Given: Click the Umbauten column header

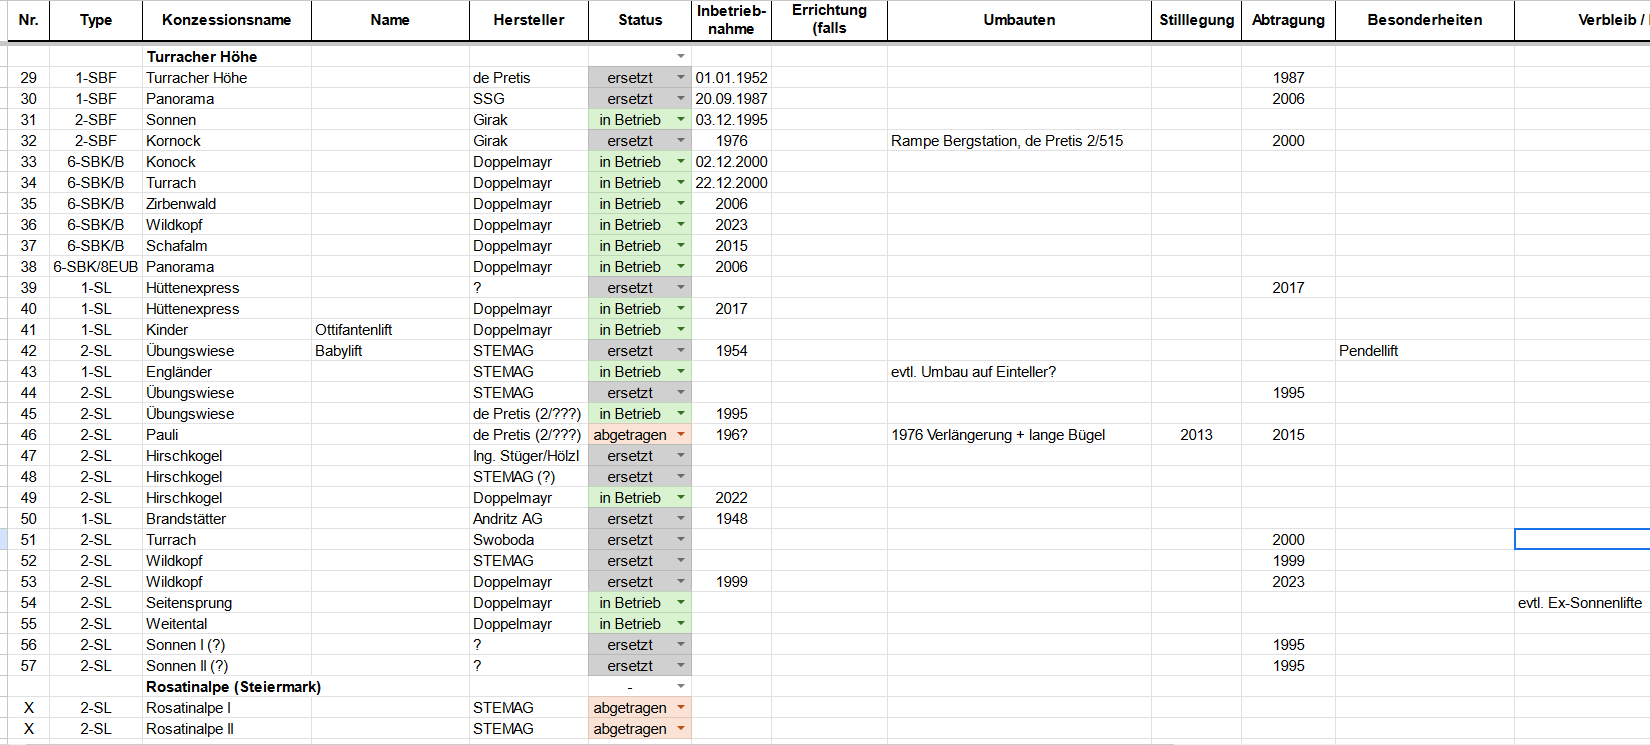Looking at the screenshot, I should click(1018, 20).
